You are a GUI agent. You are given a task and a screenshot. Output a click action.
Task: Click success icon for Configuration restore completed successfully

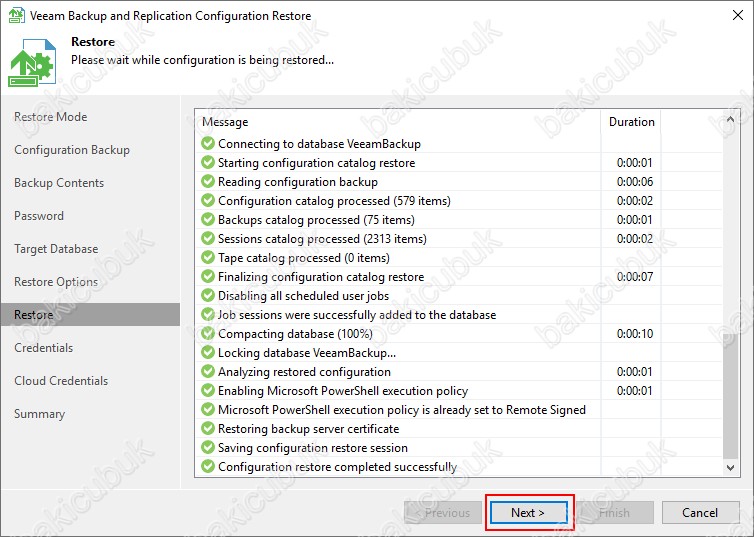tap(208, 466)
